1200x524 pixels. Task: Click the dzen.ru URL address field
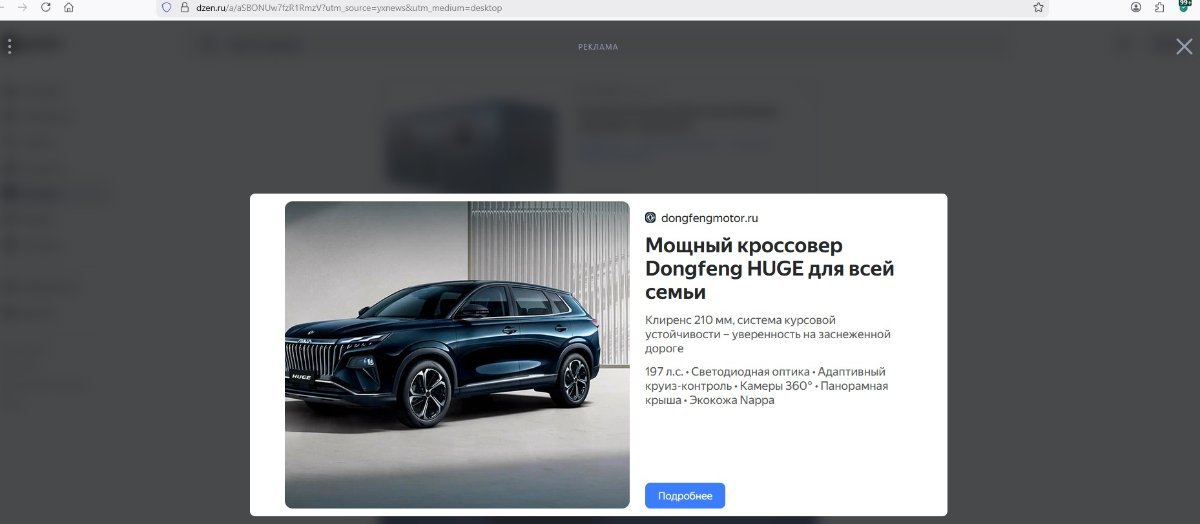[600, 7]
